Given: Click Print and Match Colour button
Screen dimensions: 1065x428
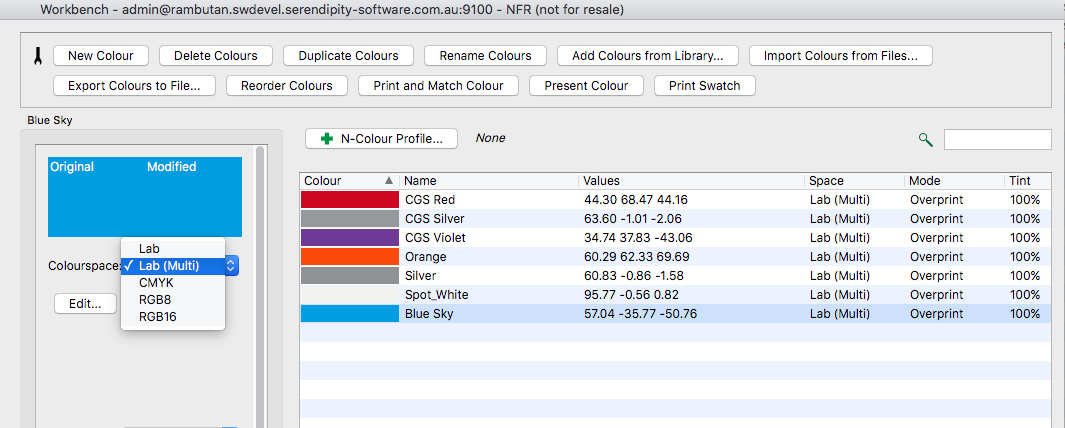Looking at the screenshot, I should (x=439, y=86).
